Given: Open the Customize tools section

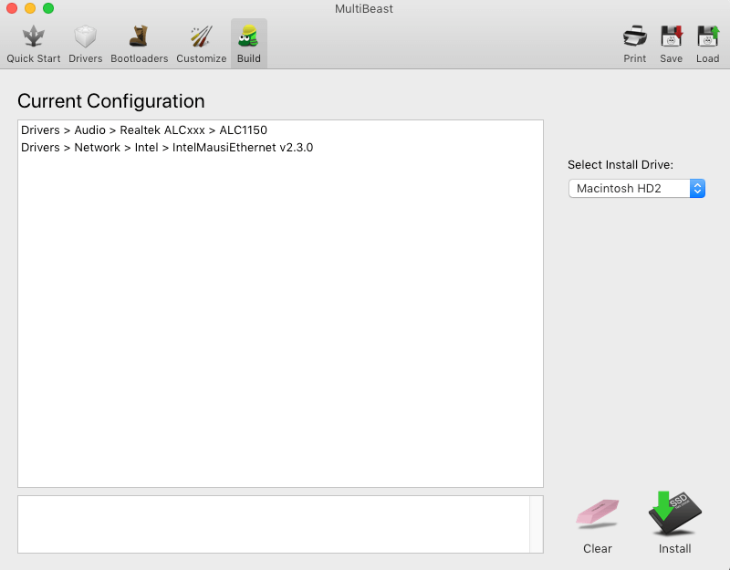Looking at the screenshot, I should pyautogui.click(x=201, y=44).
